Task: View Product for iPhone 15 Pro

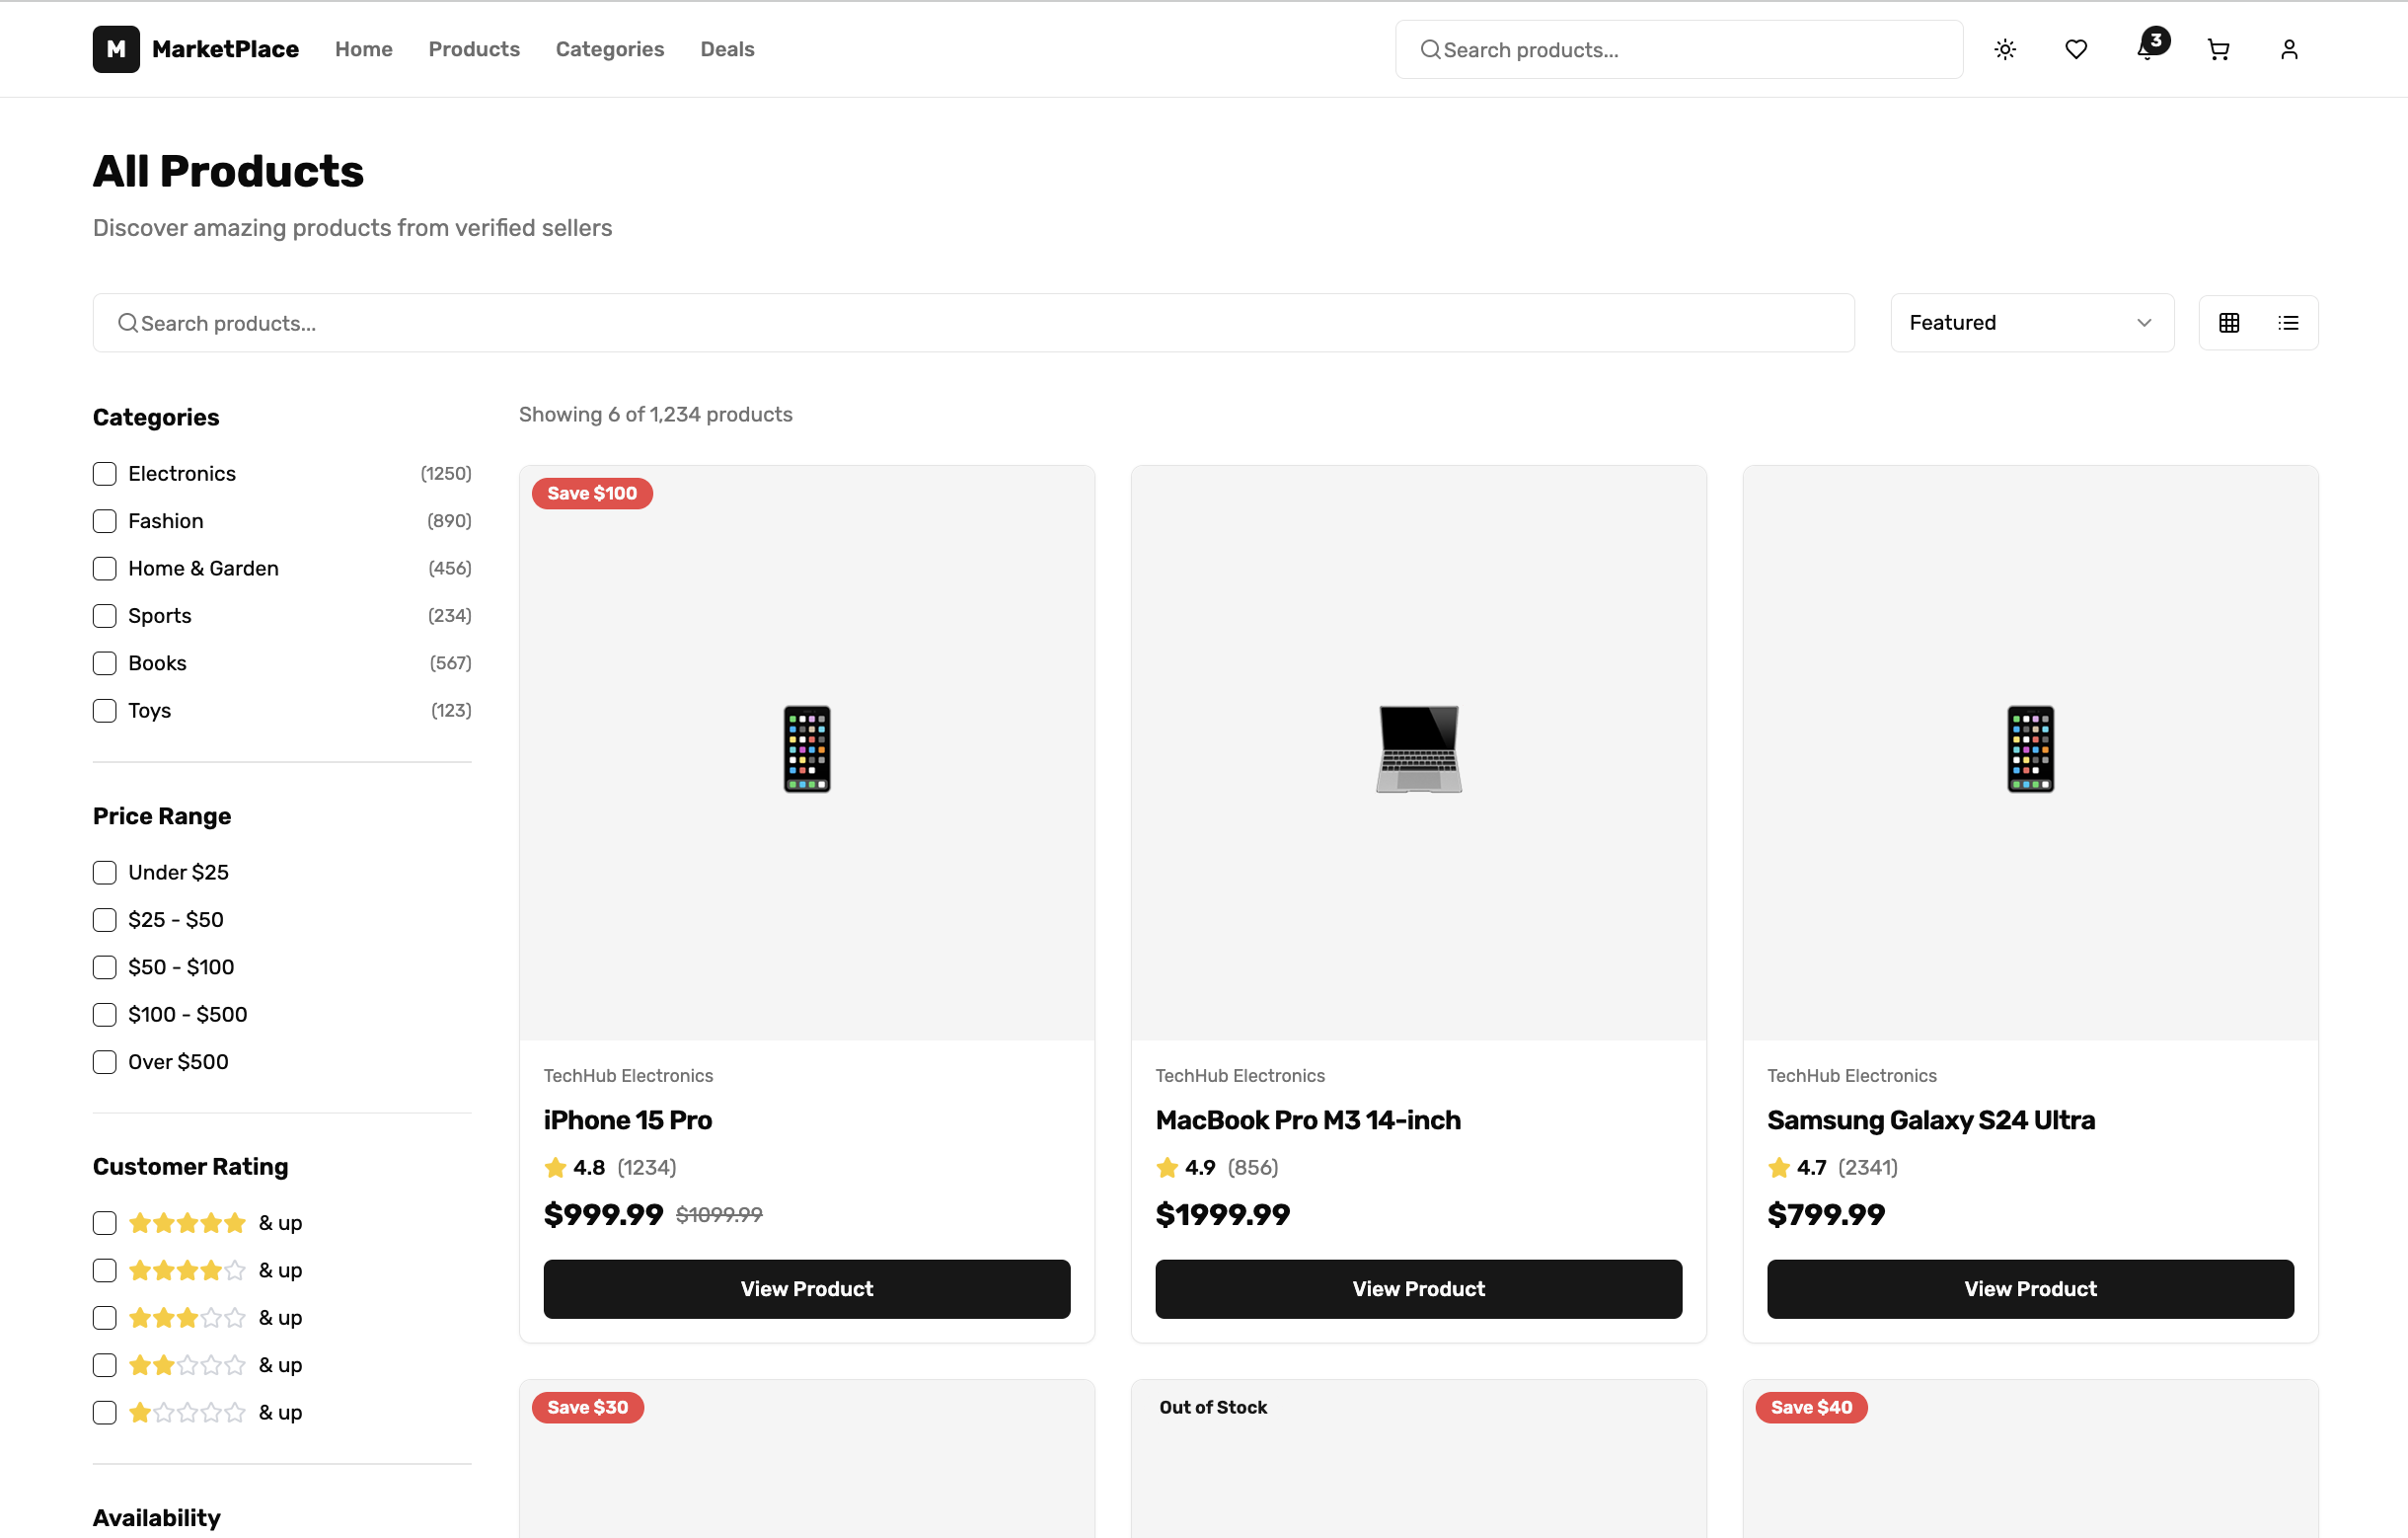Action: tap(806, 1289)
